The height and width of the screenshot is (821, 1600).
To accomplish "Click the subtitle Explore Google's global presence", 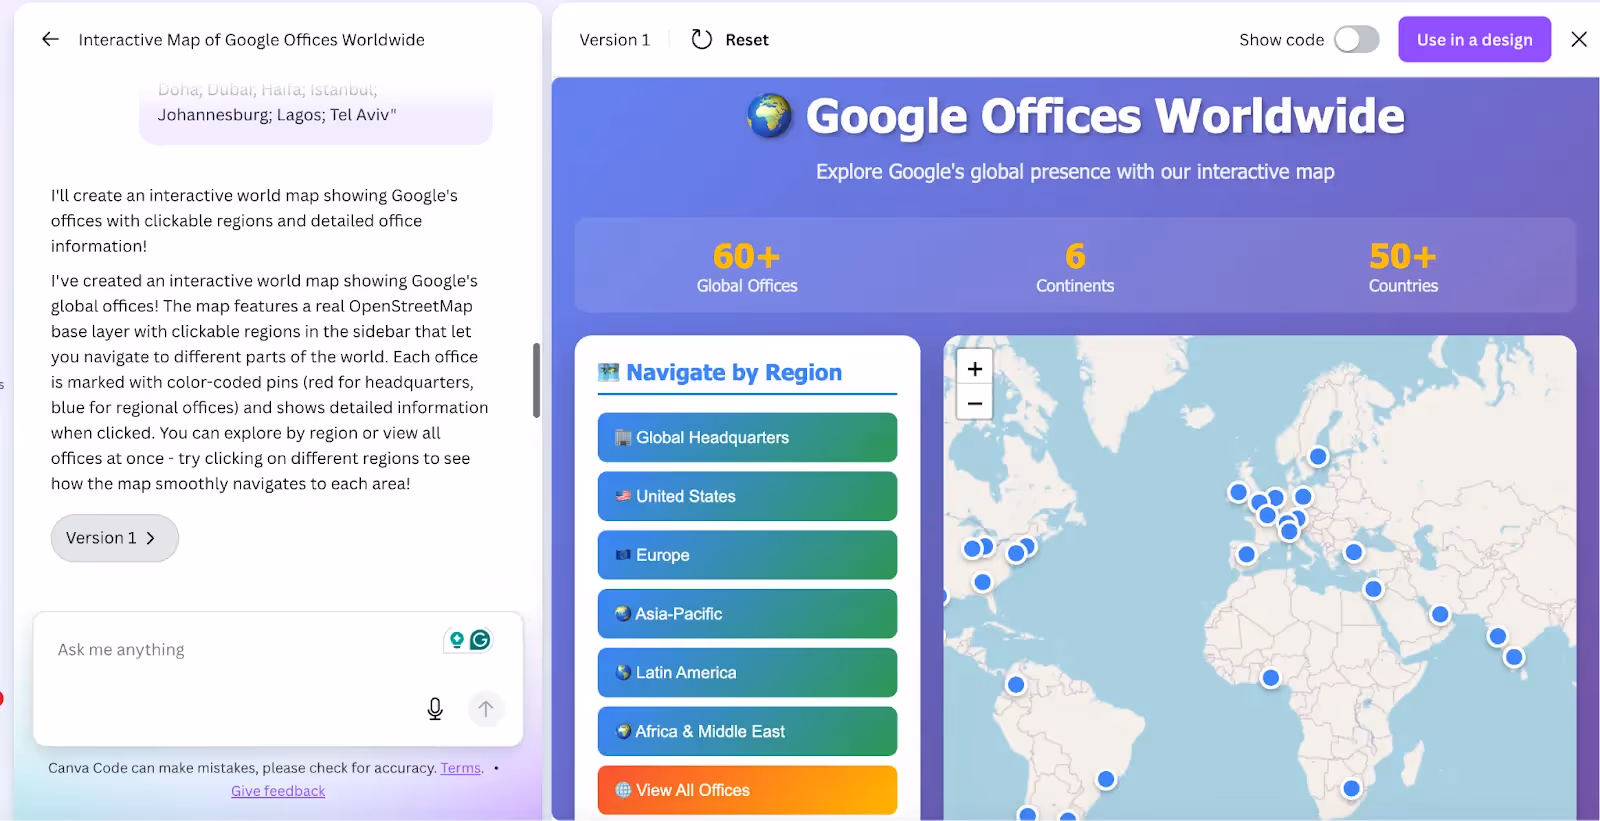I will (x=1075, y=172).
